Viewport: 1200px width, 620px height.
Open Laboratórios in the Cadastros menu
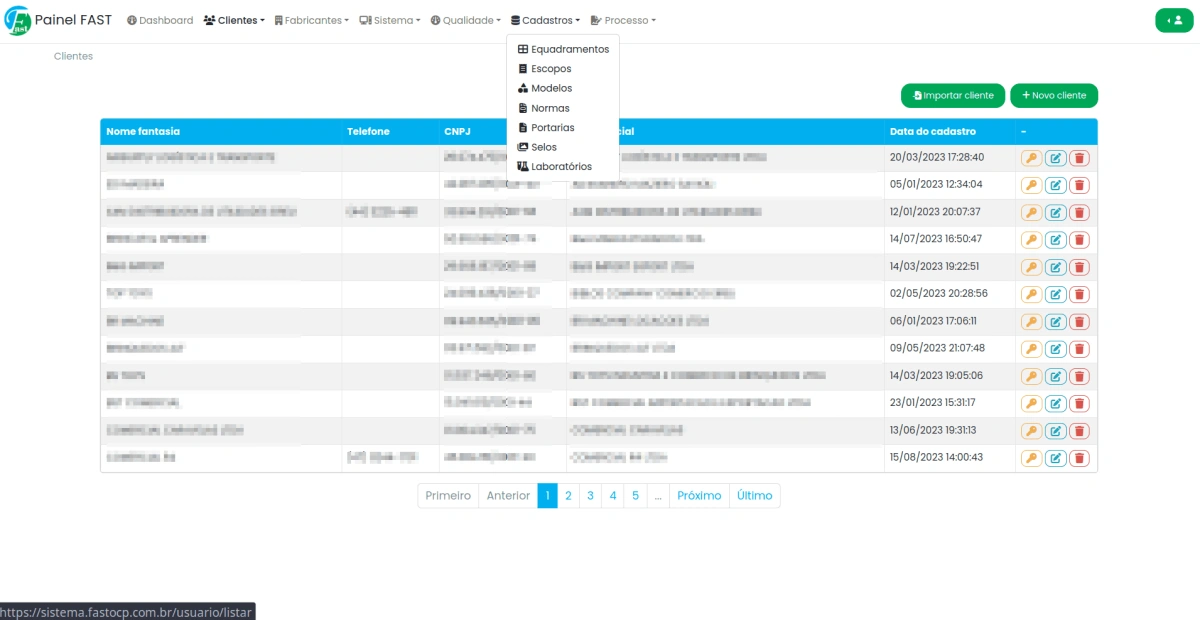pyautogui.click(x=563, y=166)
